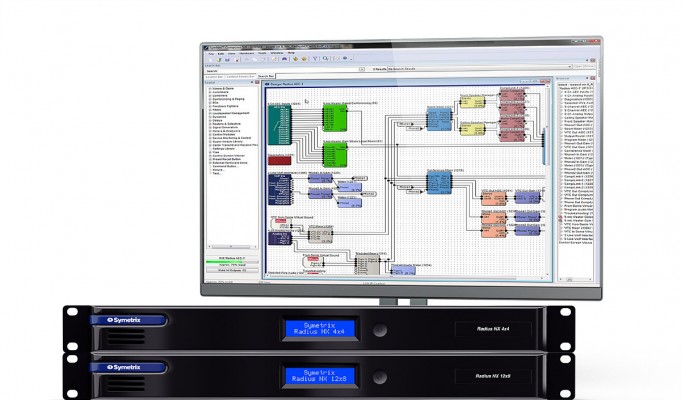The width and height of the screenshot is (681, 400).
Task: Push the round knob on Radius NX 4x4
Action: 380,330
